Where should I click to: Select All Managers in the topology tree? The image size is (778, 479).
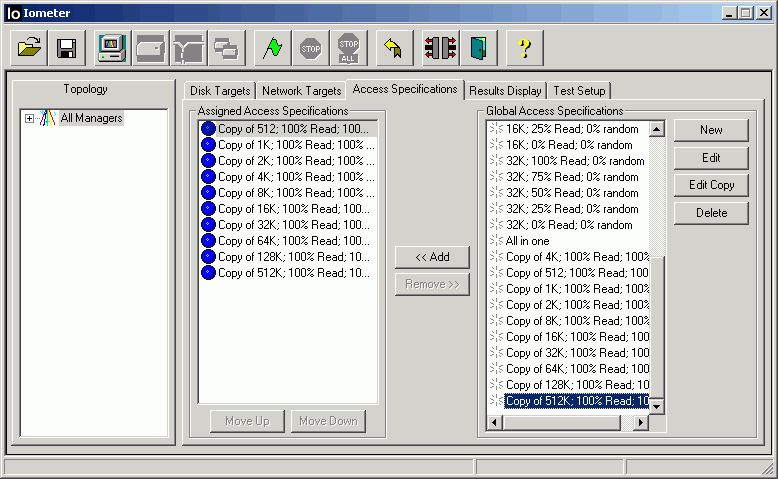pos(91,118)
